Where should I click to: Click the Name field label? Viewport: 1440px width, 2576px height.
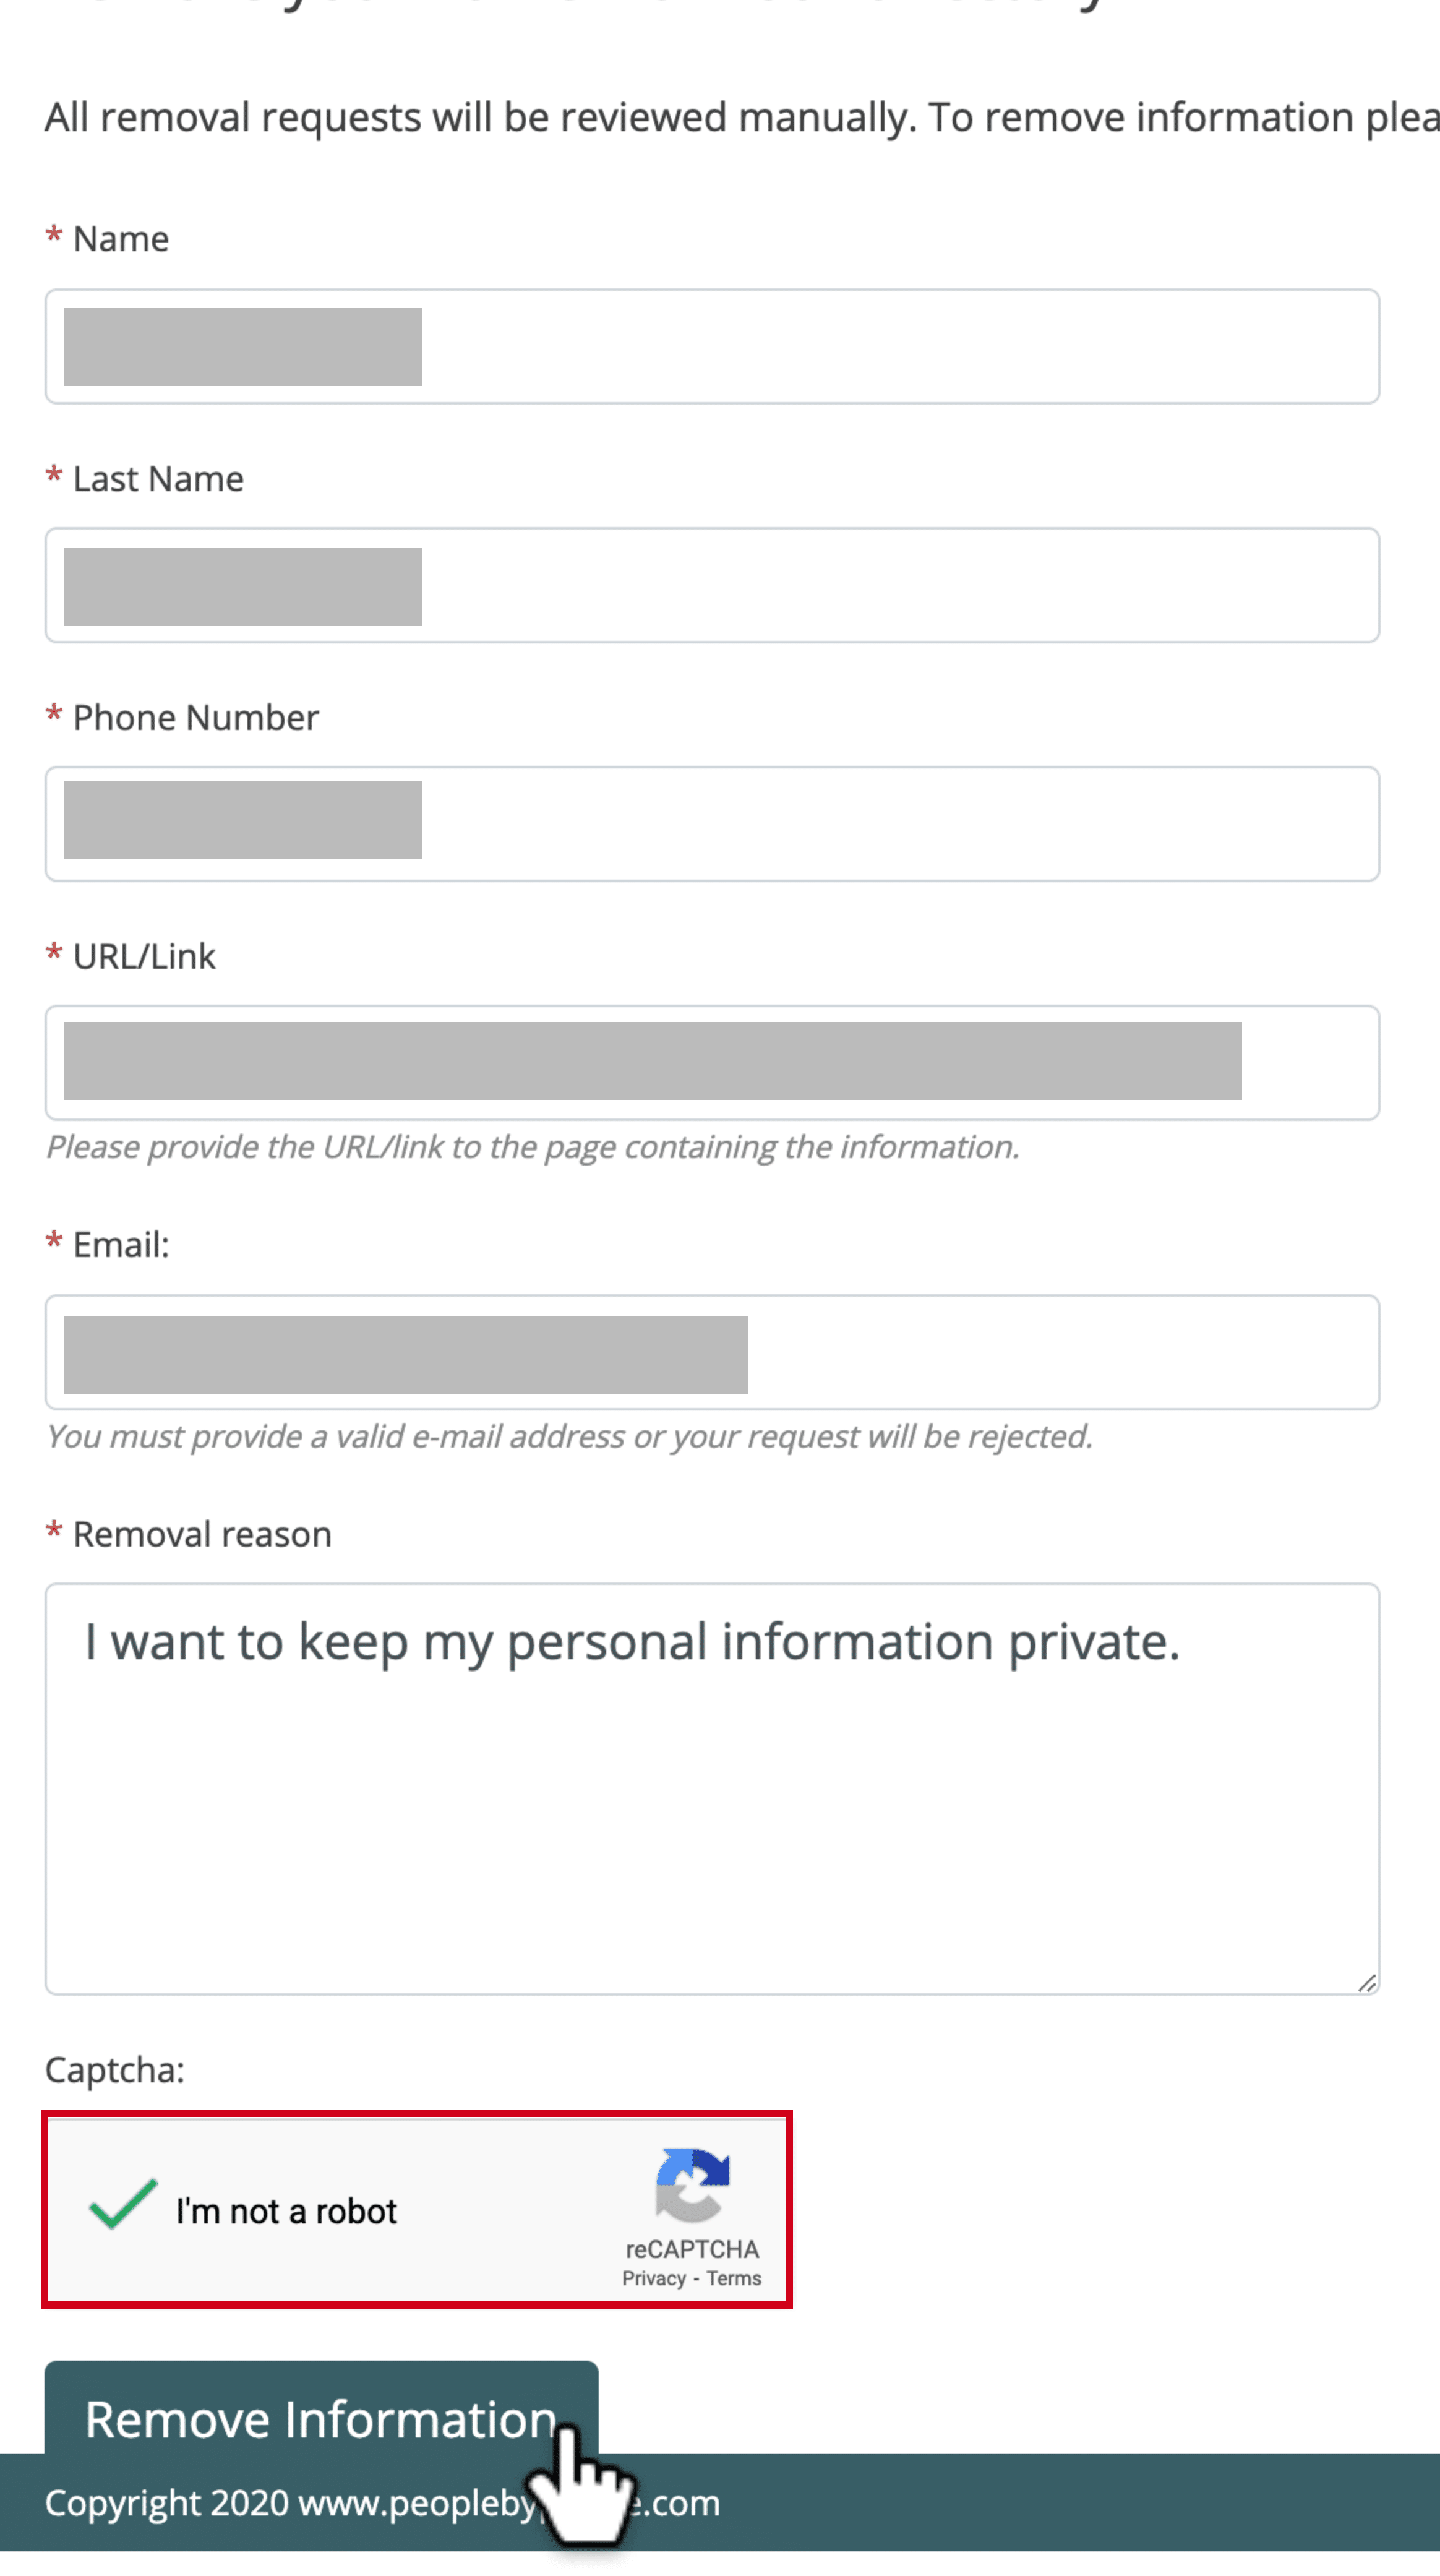tap(121, 240)
